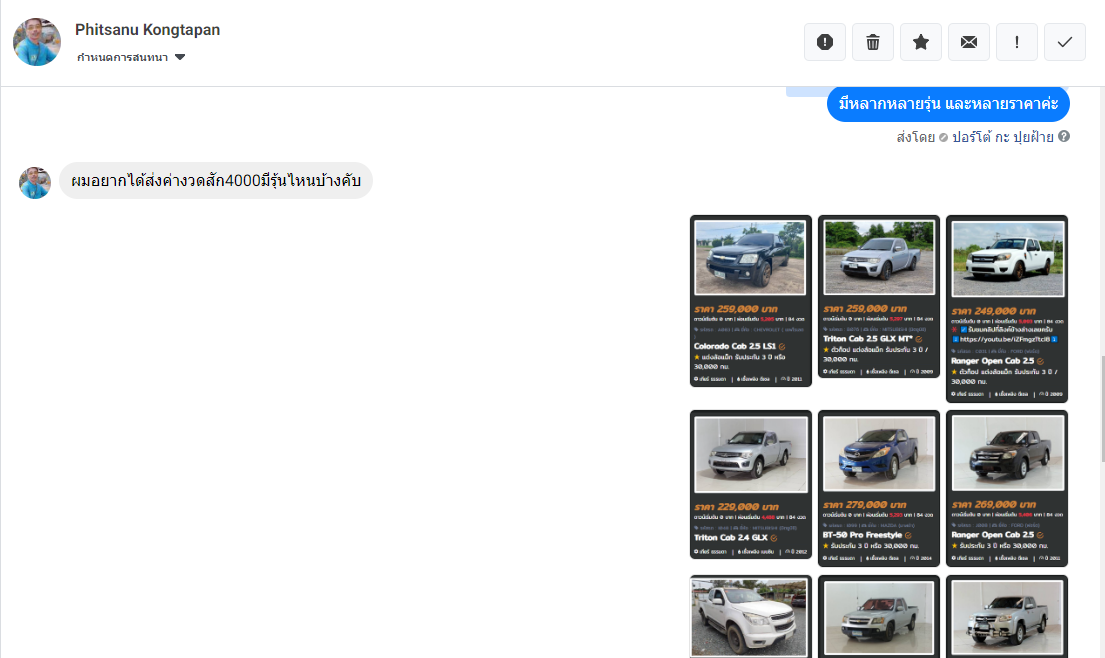This screenshot has height=658, width=1105.
Task: Click the plain exclamation mark icon button
Action: pyautogui.click(x=1017, y=42)
